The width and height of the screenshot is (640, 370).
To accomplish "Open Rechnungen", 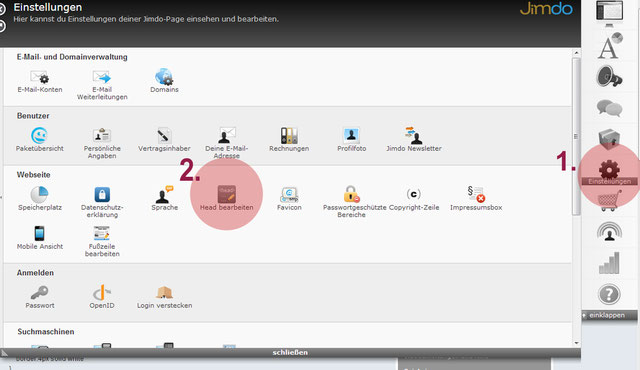I will click(x=289, y=140).
